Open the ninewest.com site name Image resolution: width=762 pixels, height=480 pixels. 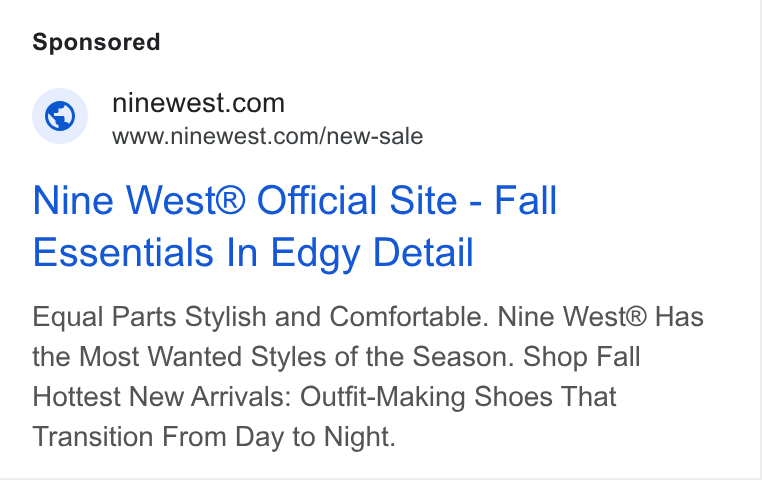(198, 103)
